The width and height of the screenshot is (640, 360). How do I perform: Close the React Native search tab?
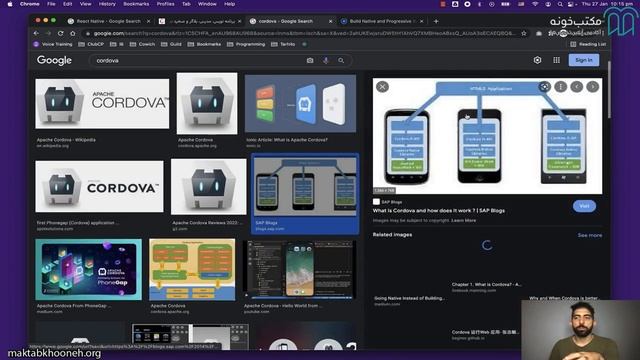coord(148,21)
